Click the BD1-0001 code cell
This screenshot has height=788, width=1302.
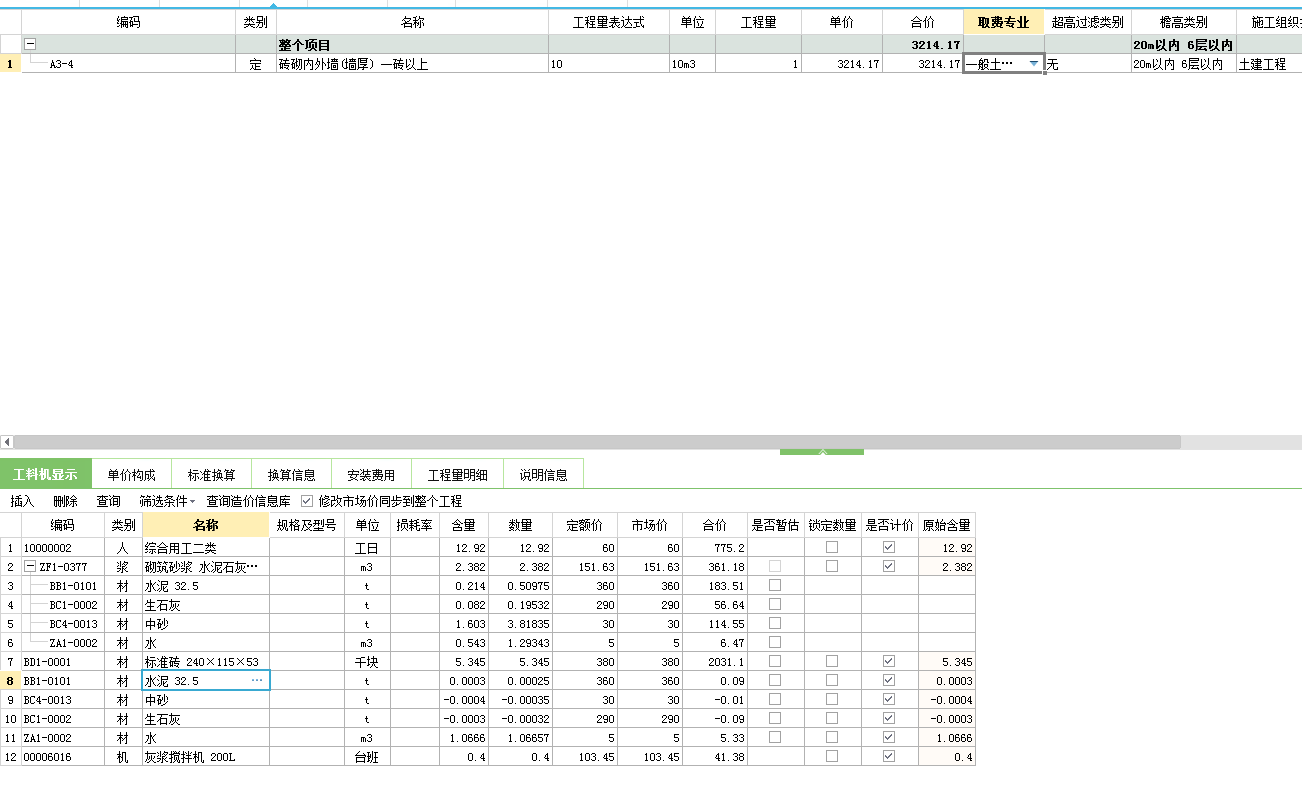tap(64, 662)
